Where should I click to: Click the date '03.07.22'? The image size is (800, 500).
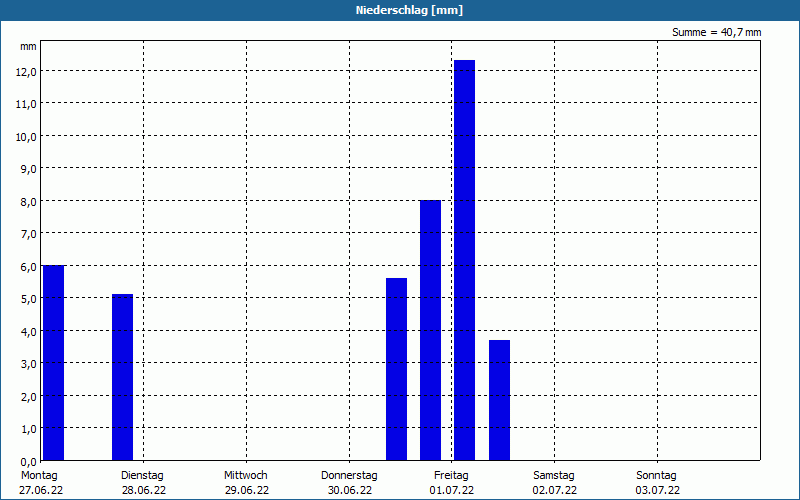[x=658, y=490]
